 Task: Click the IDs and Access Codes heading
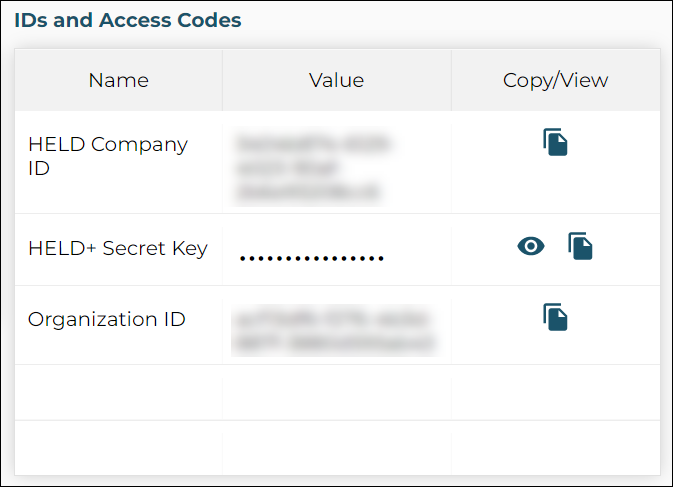point(128,20)
